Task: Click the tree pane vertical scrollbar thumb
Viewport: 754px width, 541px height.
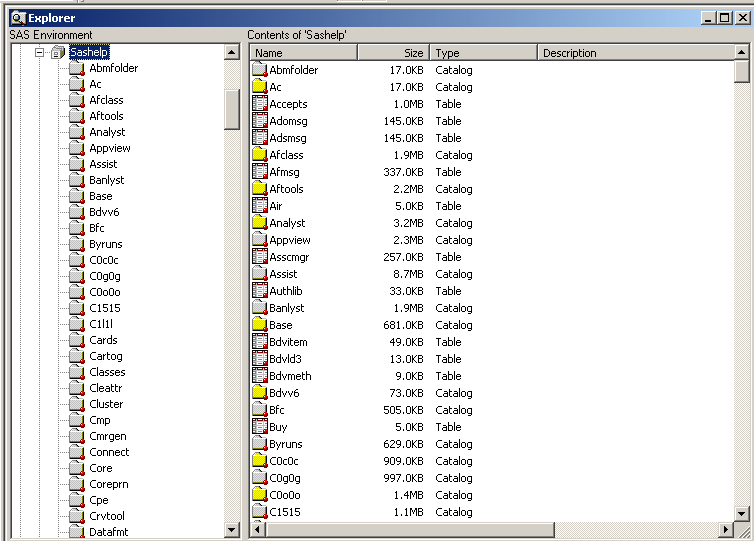Action: pos(232,110)
